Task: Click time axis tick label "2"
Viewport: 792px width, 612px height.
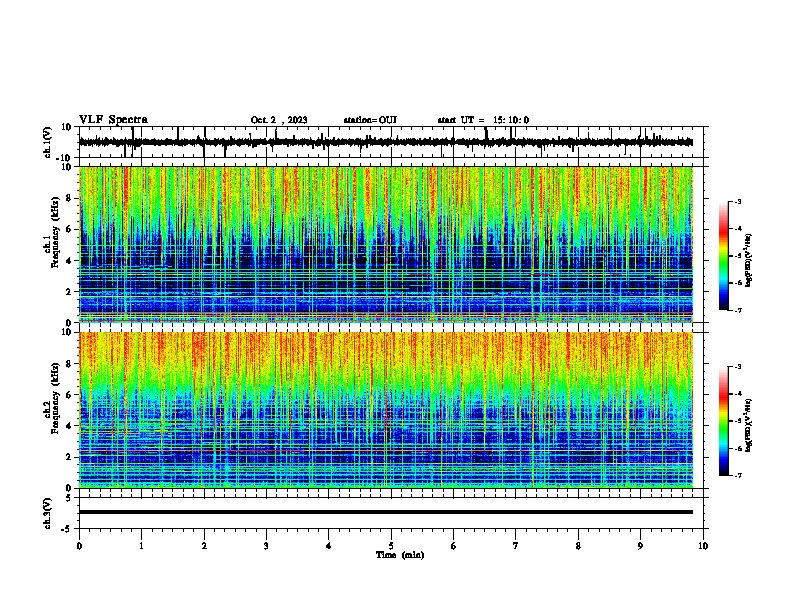Action: (204, 546)
